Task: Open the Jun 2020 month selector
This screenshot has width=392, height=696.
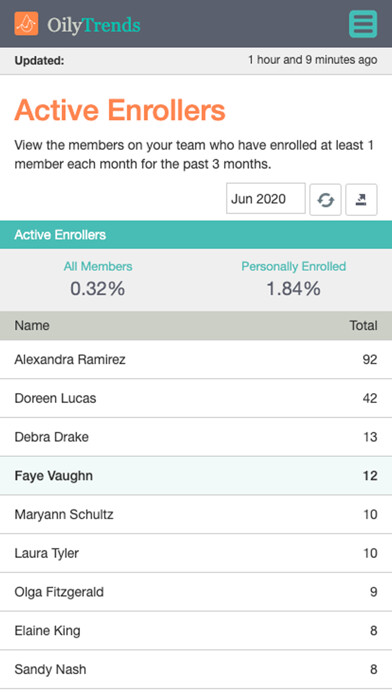Action: click(266, 198)
